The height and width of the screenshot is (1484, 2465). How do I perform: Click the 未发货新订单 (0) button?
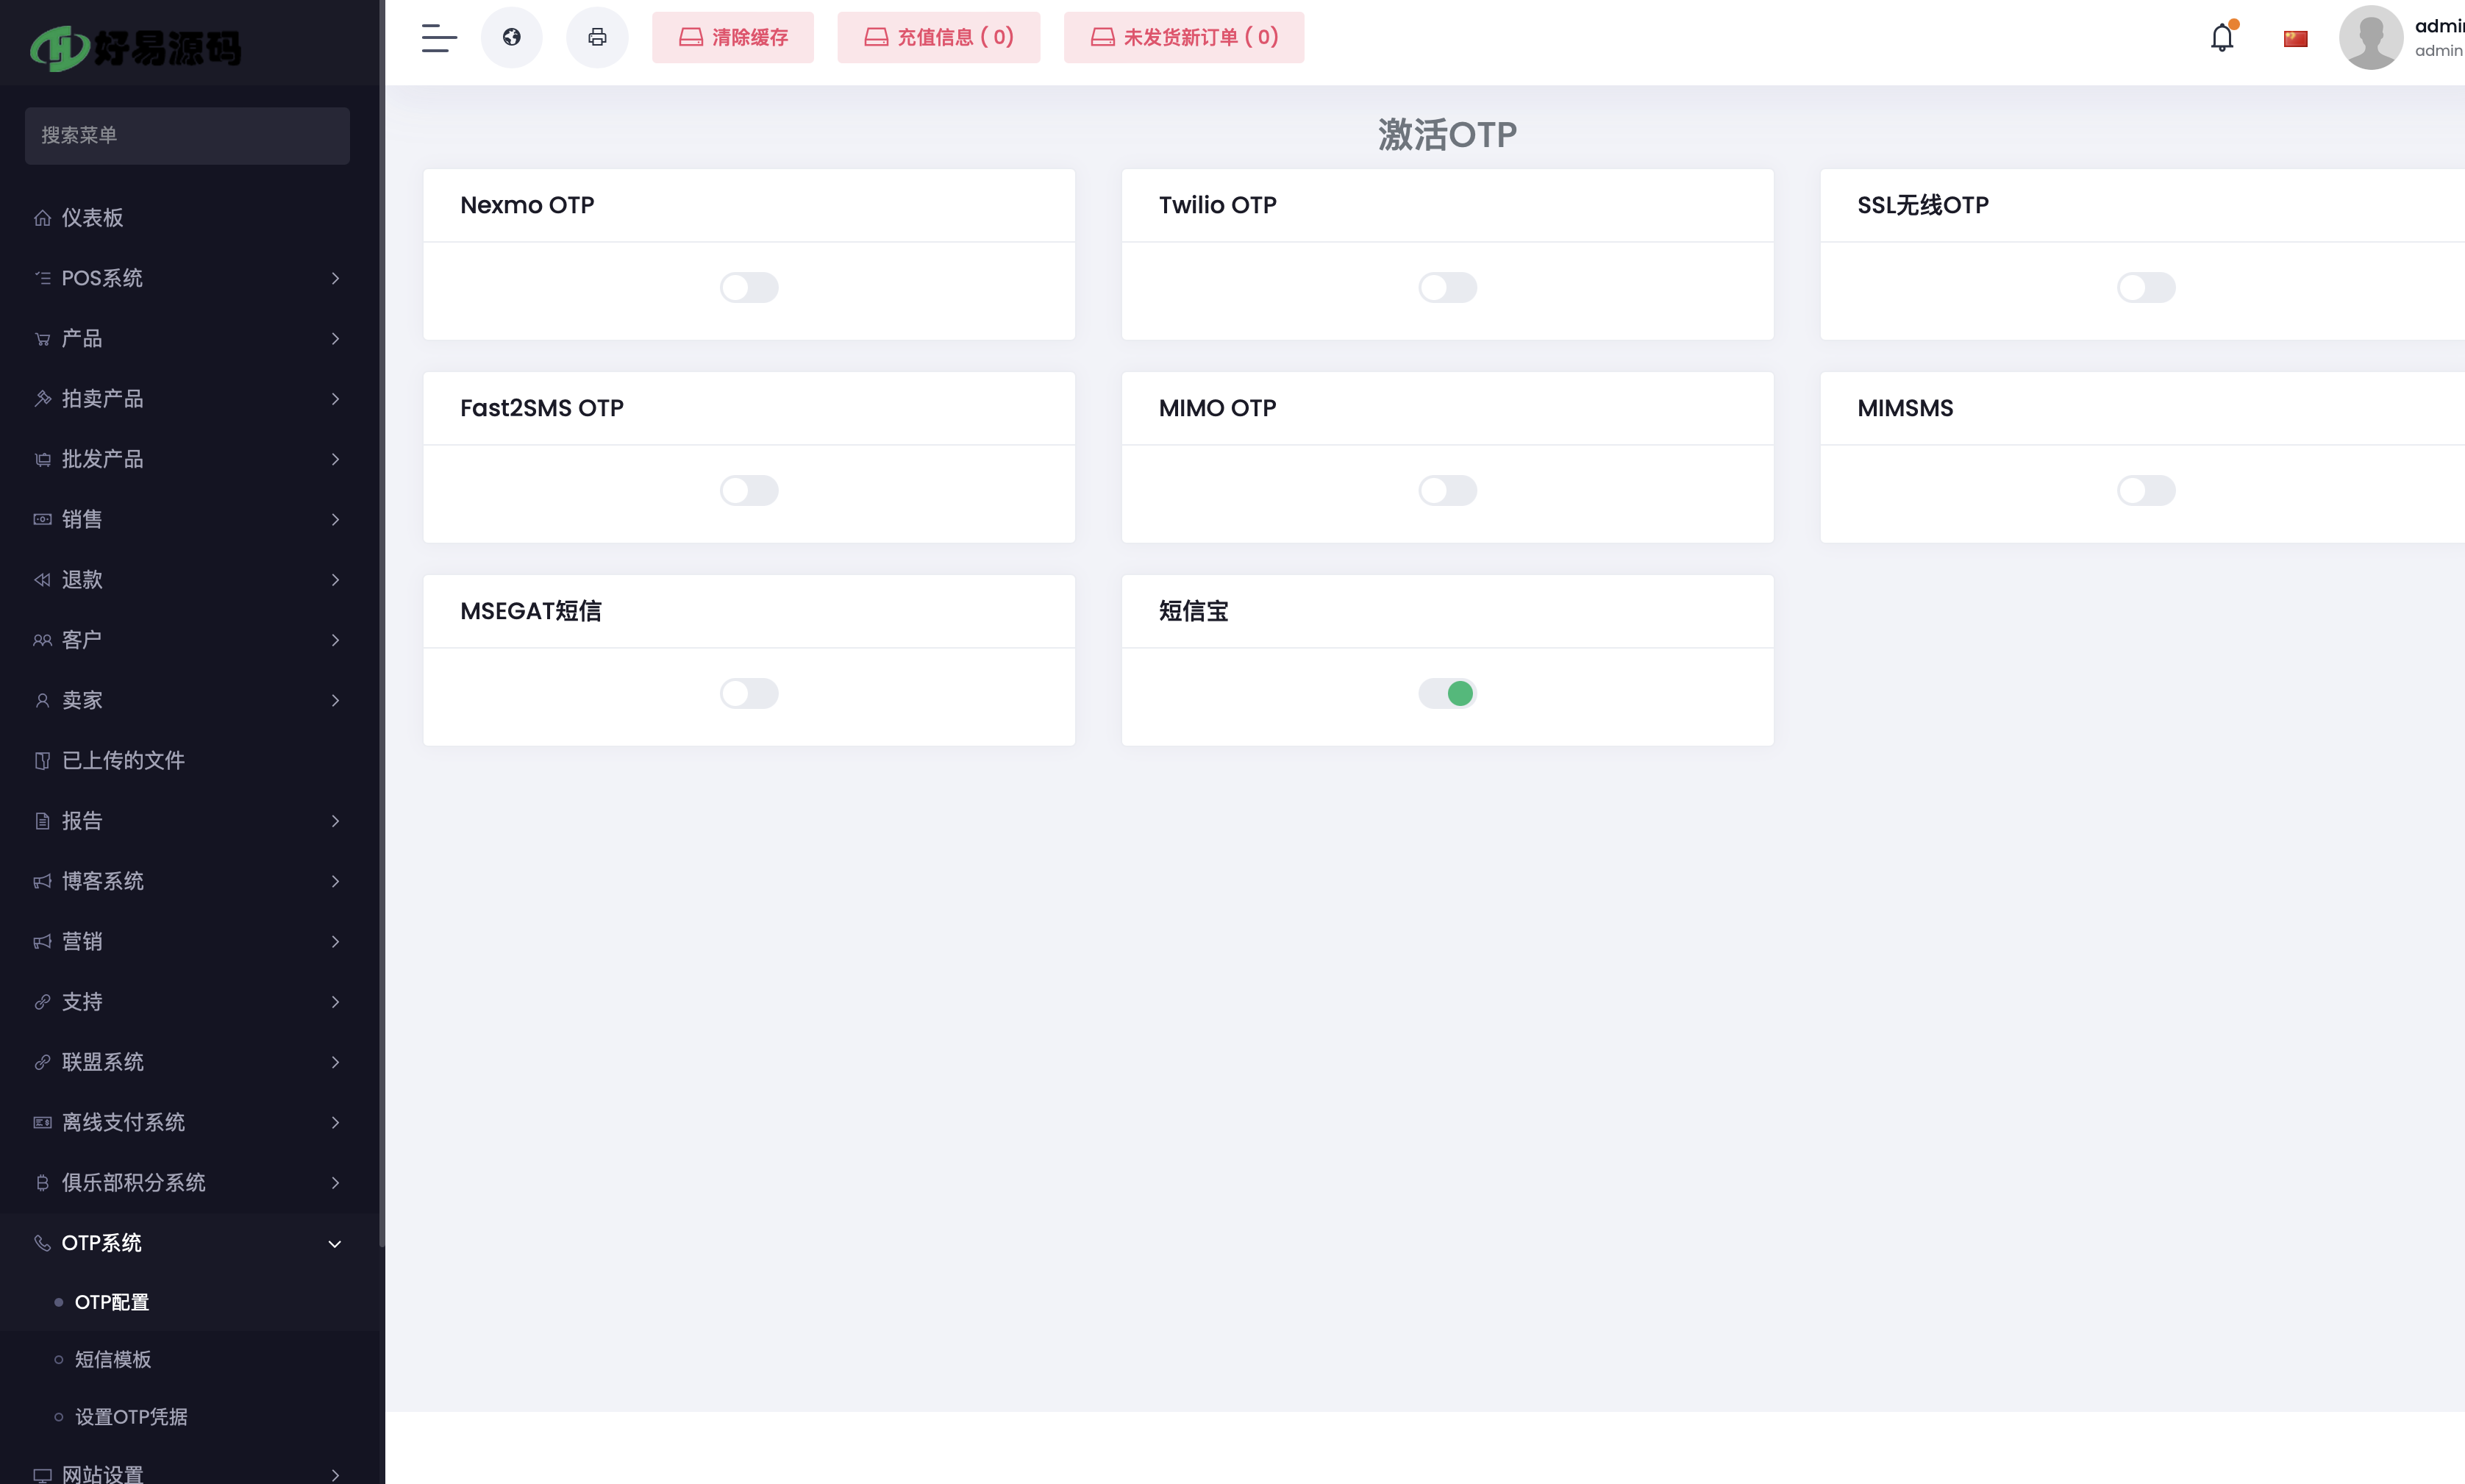pos(1184,38)
